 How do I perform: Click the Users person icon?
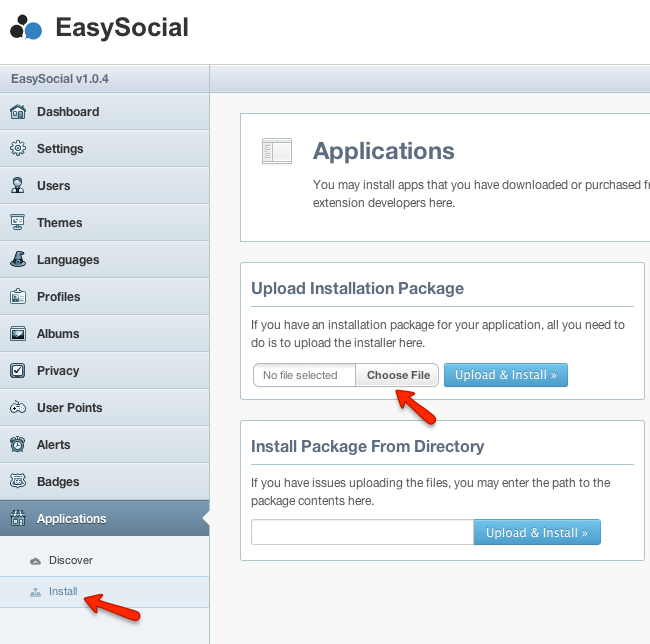point(18,186)
